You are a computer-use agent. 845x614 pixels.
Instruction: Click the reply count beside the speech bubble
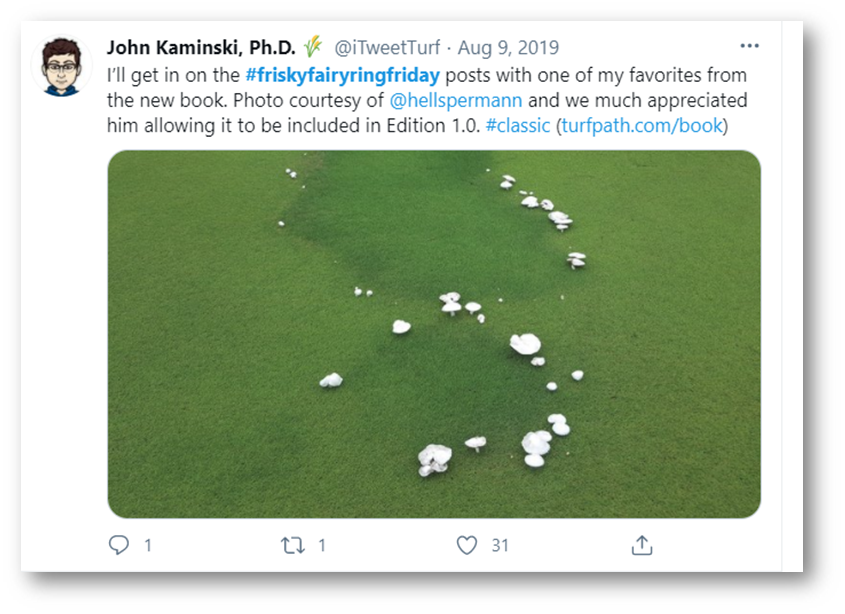[148, 545]
